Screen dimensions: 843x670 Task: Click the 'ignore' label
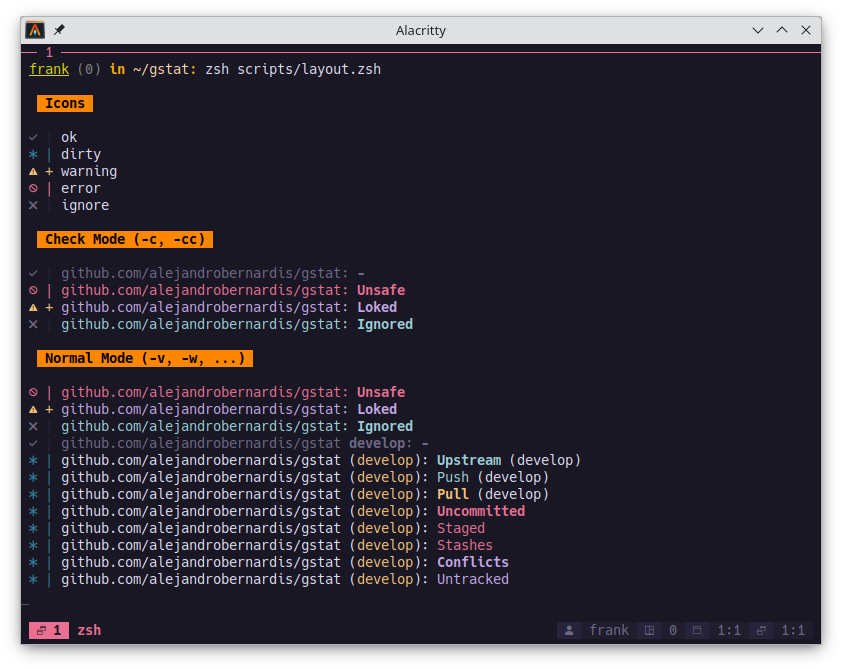(85, 205)
